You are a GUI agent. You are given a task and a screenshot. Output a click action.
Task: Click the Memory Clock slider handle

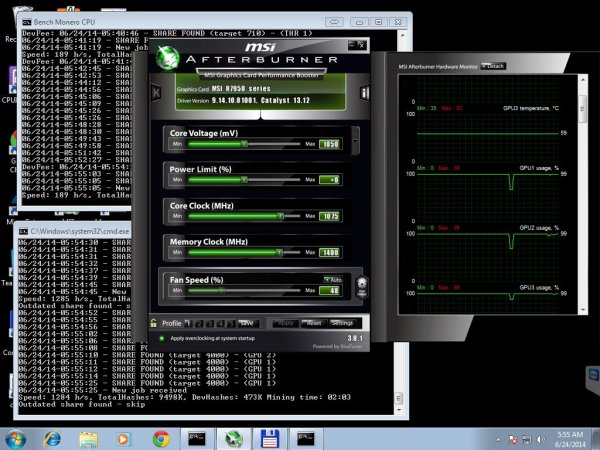click(279, 253)
